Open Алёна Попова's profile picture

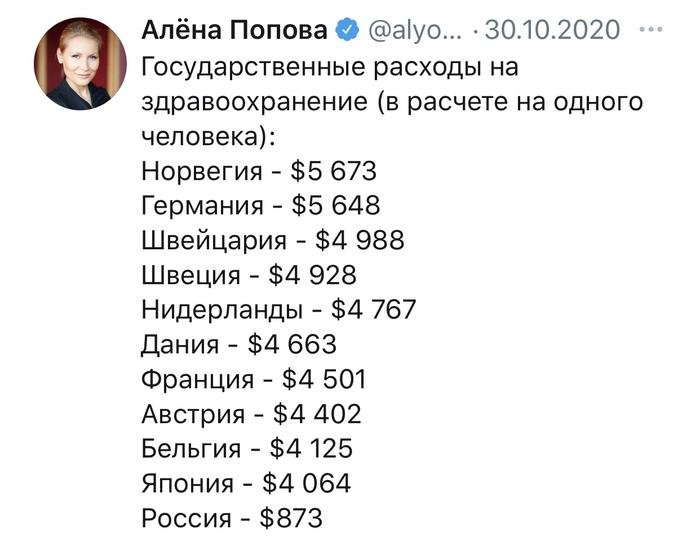tap(80, 63)
